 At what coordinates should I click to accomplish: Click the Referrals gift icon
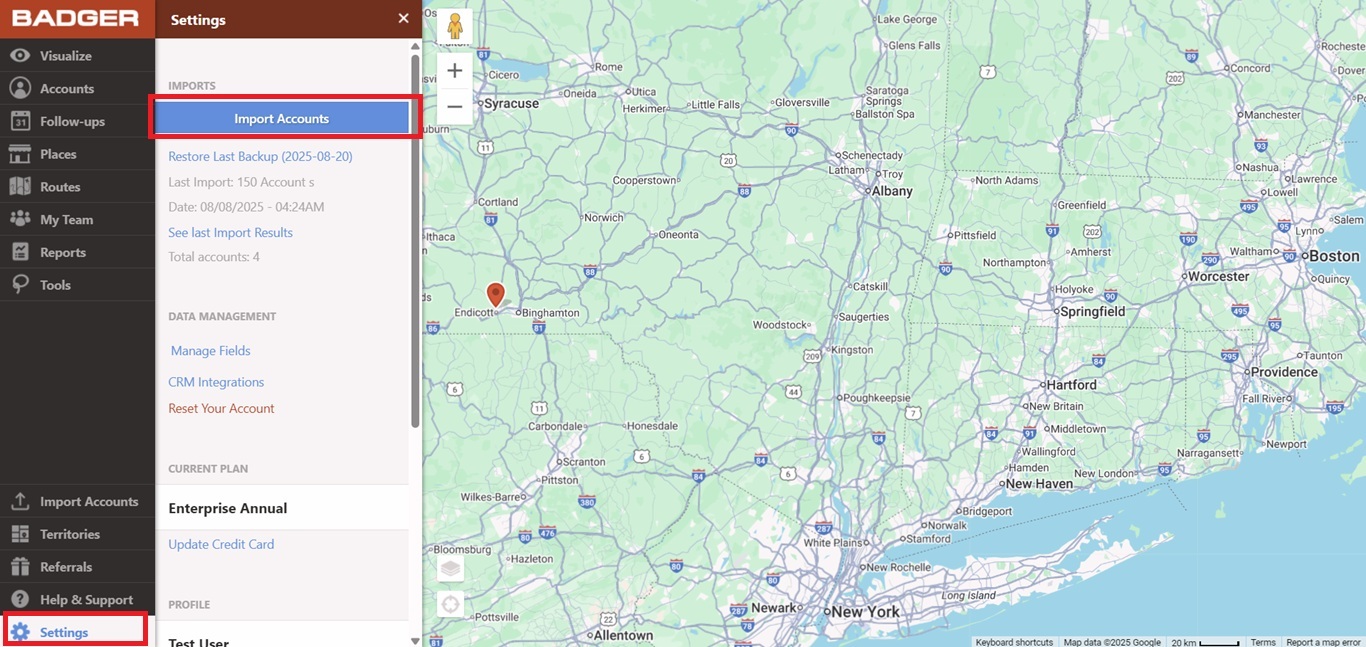pos(20,567)
